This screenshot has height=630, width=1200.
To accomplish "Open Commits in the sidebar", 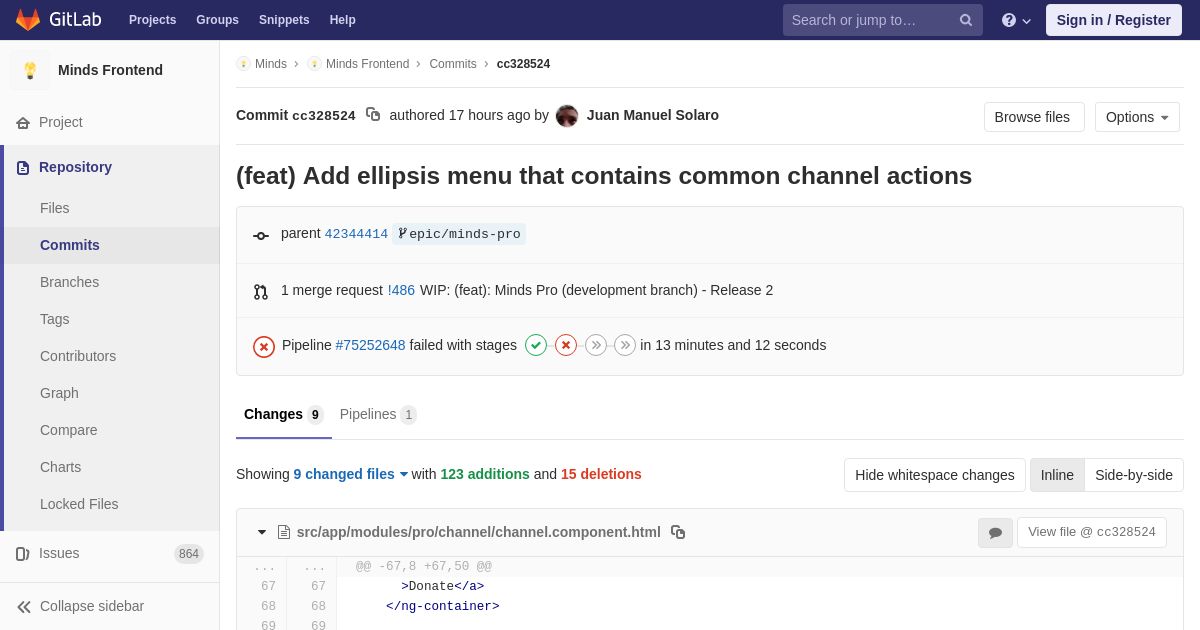I will click(112, 245).
